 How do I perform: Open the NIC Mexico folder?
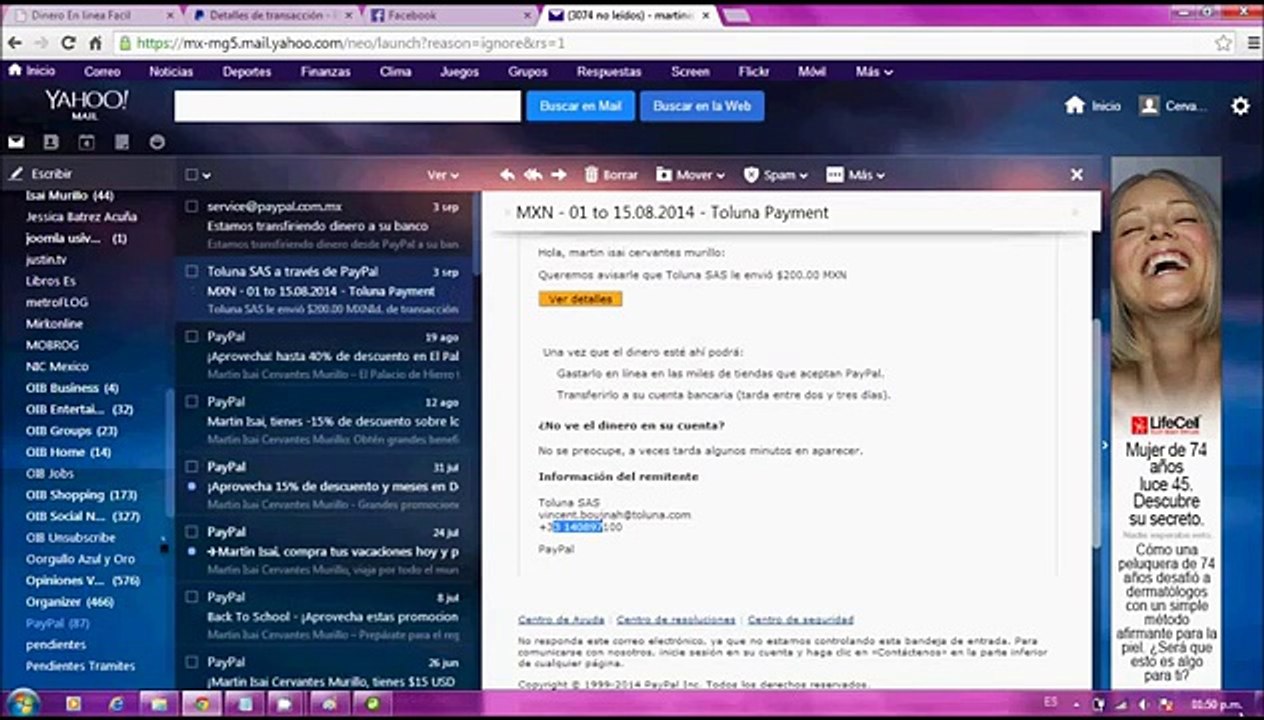pos(57,367)
